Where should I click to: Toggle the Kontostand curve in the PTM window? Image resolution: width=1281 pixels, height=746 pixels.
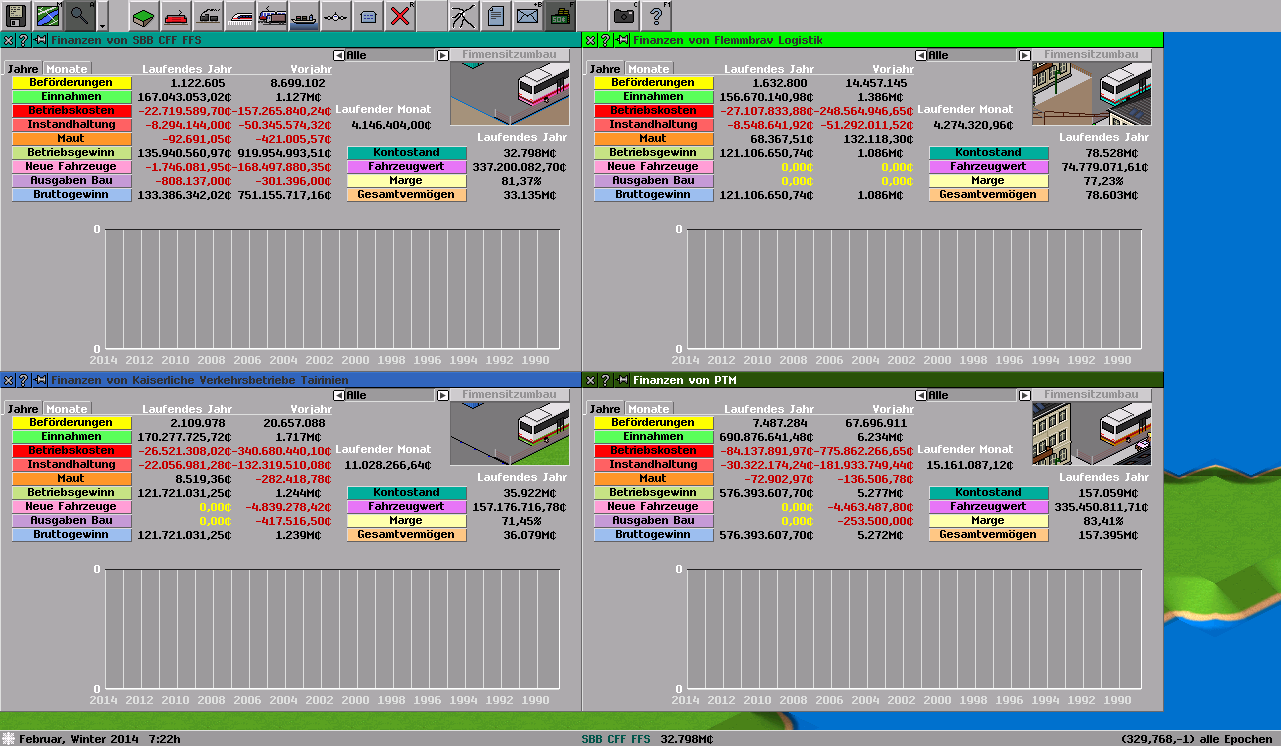point(988,493)
